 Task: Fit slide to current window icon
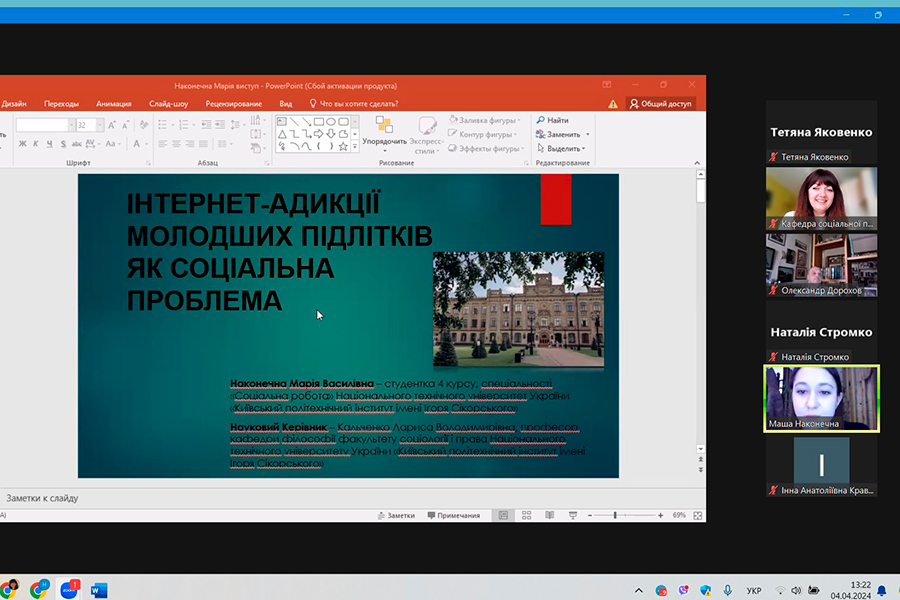pyautogui.click(x=697, y=515)
